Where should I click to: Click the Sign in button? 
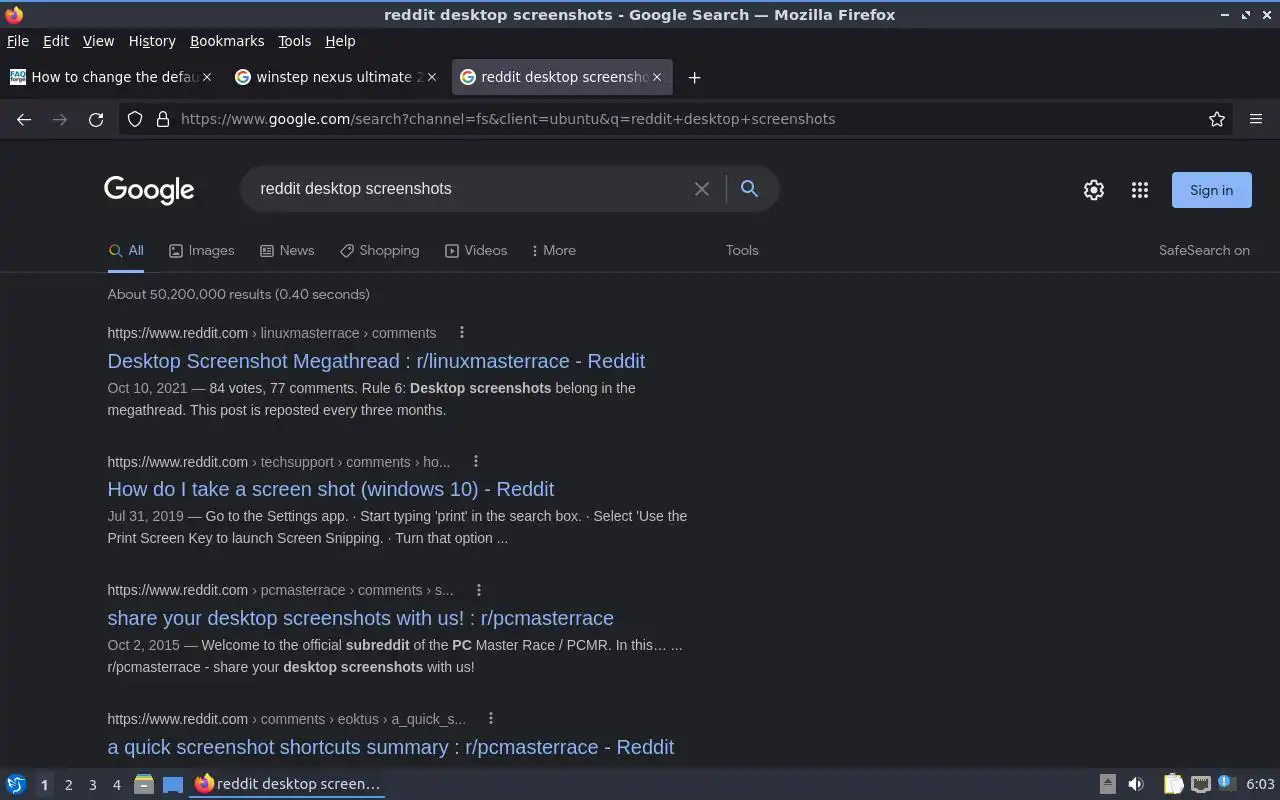coord(1211,190)
